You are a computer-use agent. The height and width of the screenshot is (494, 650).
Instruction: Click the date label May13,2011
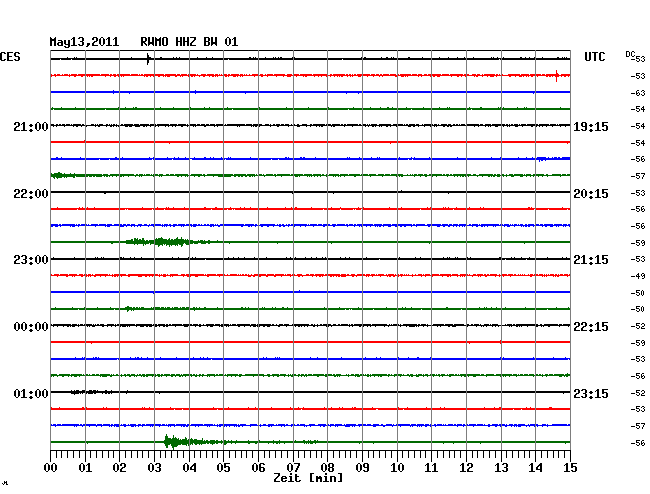(84, 42)
